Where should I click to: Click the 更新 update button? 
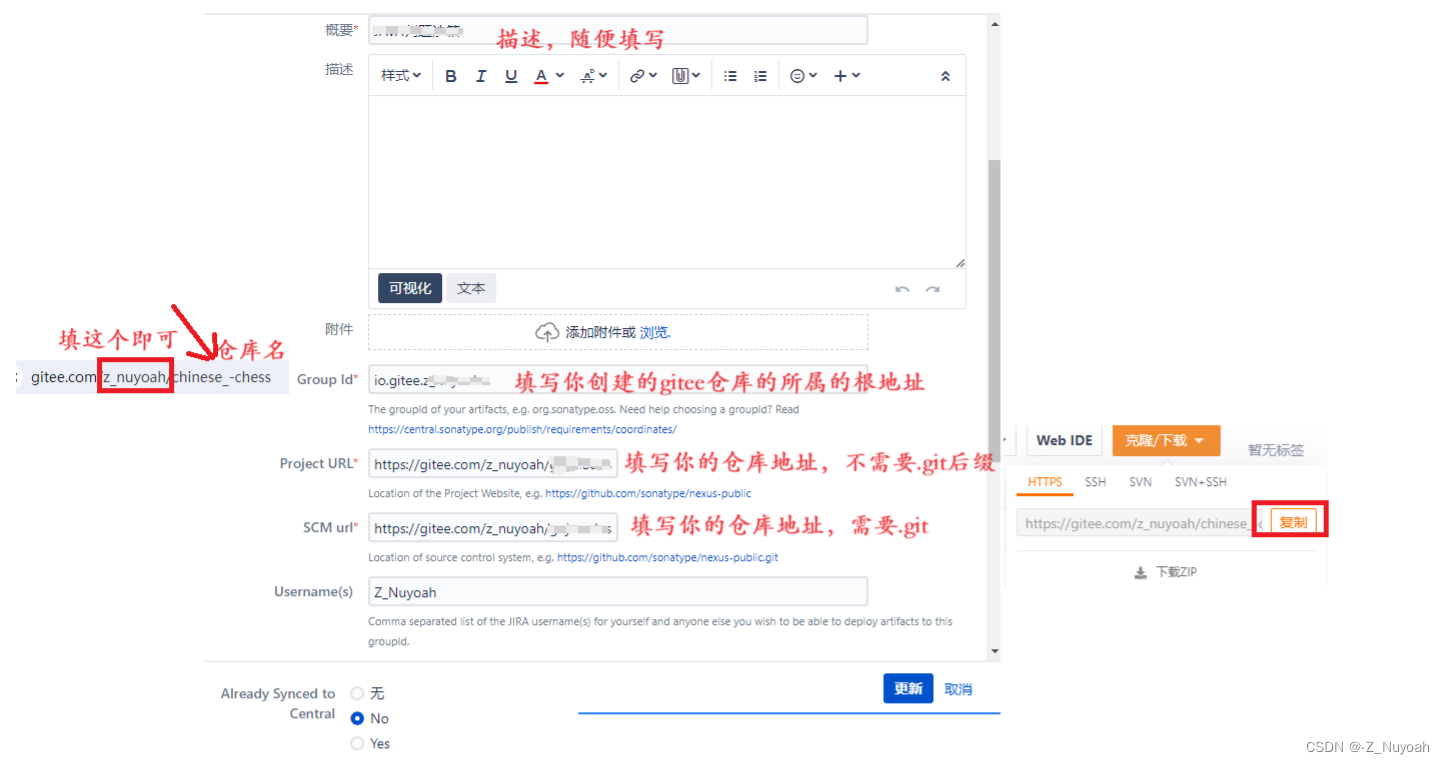(908, 689)
